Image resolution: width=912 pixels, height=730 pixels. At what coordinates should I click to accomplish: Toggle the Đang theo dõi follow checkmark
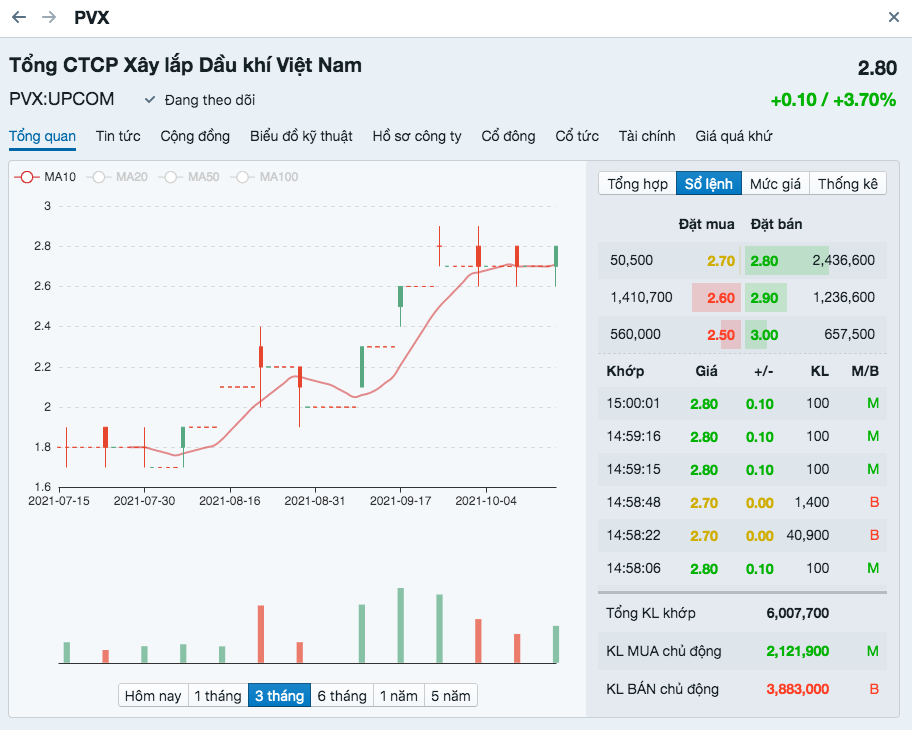[x=150, y=99]
